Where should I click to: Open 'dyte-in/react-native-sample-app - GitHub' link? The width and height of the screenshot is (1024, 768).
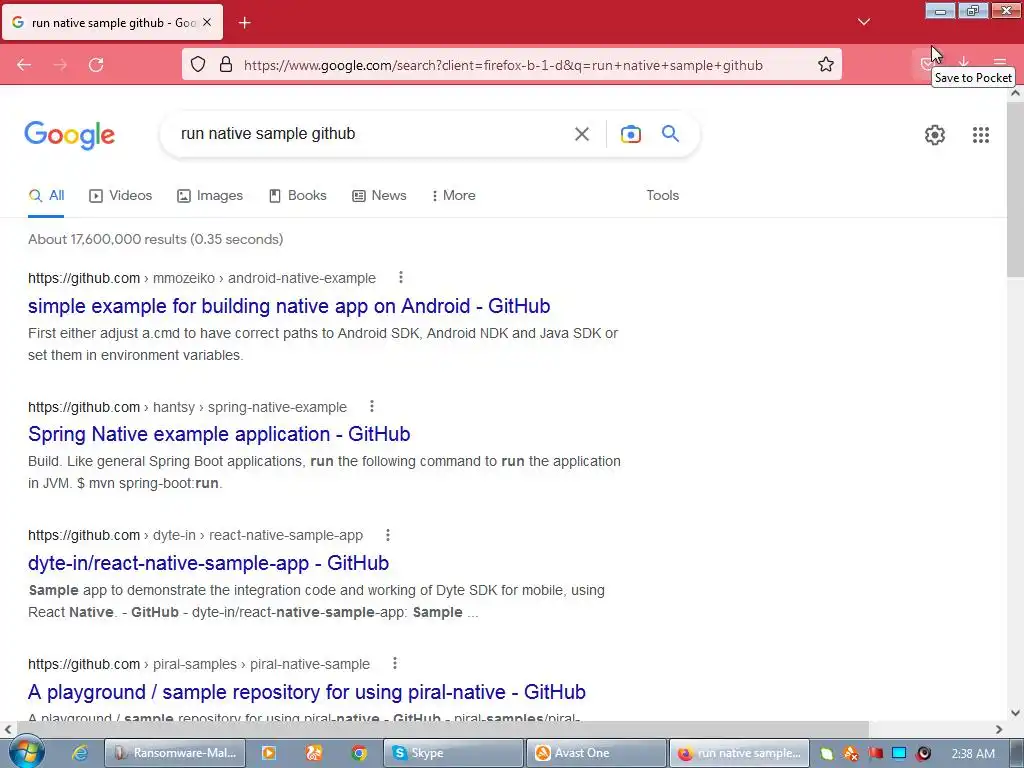[x=208, y=562]
